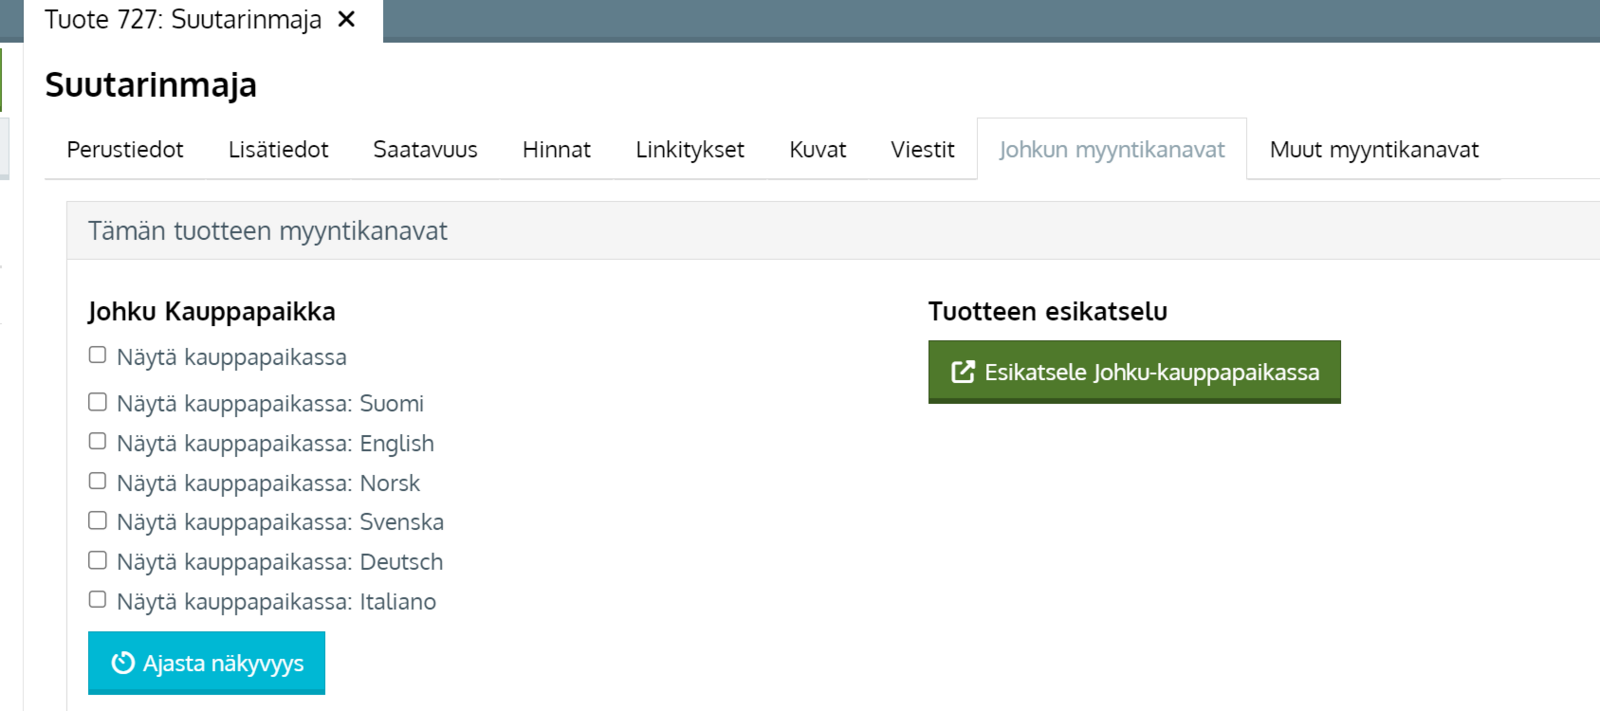This screenshot has height=711, width=1600.
Task: Check Näytä kauppapaikassa: Suomi
Action: (x=97, y=402)
